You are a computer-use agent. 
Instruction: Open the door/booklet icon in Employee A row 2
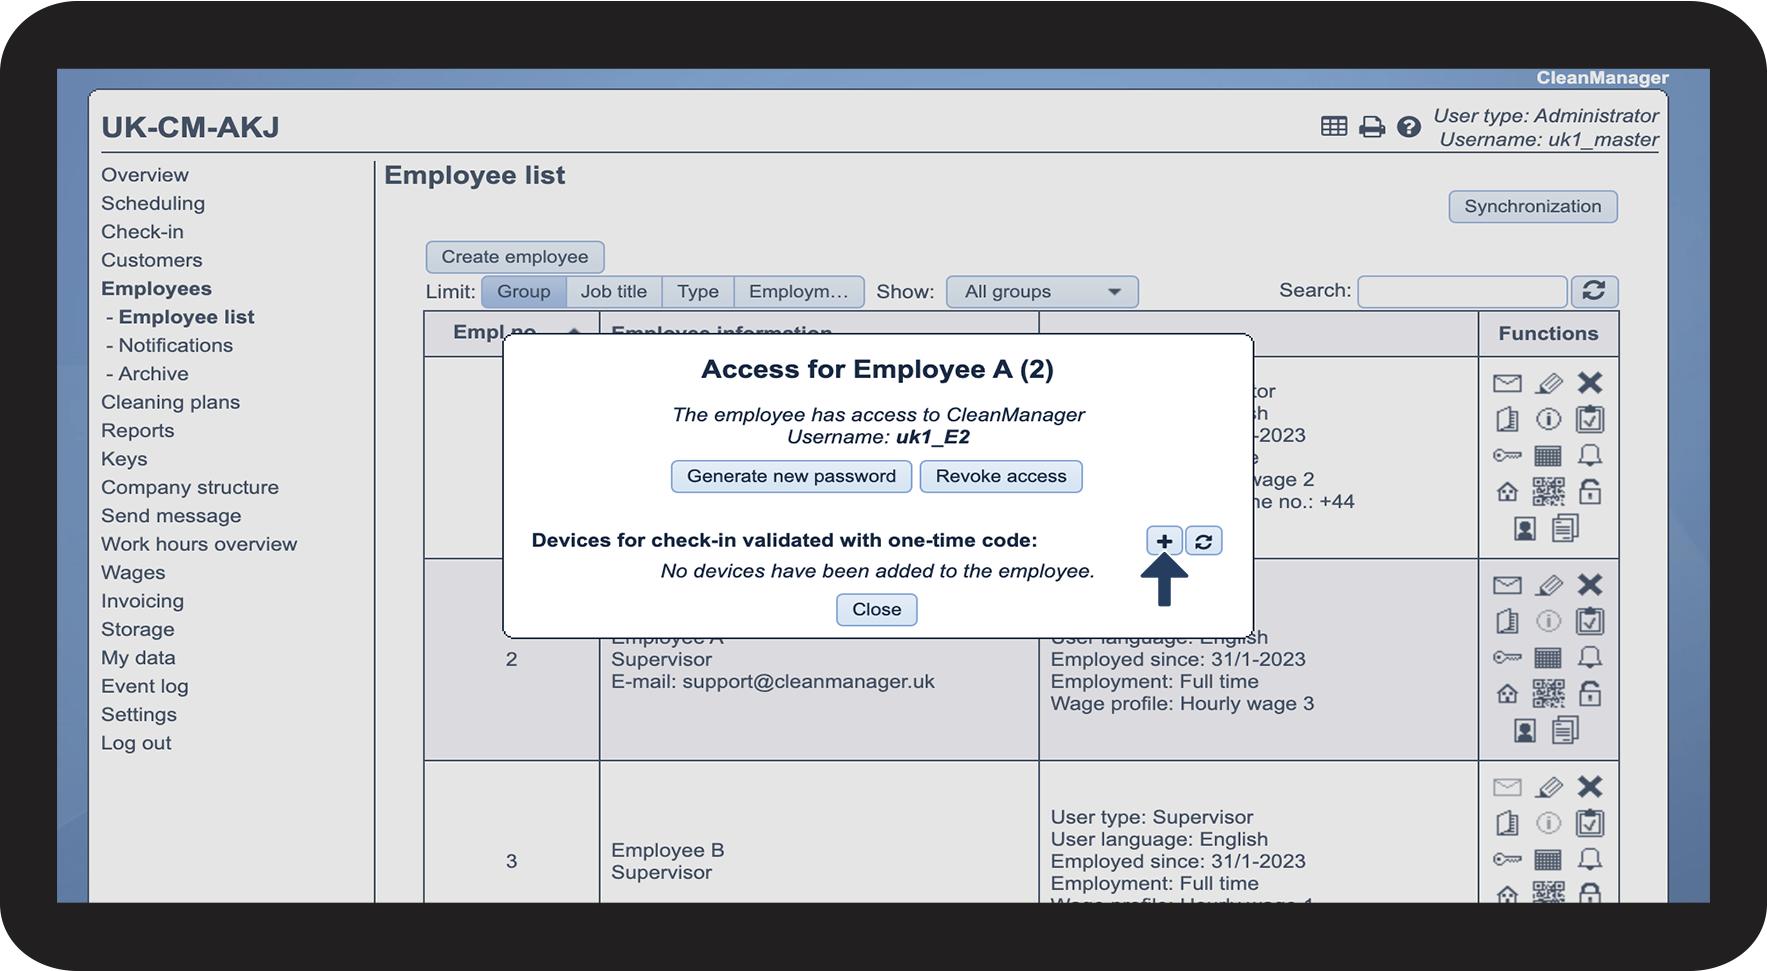[x=1507, y=621]
